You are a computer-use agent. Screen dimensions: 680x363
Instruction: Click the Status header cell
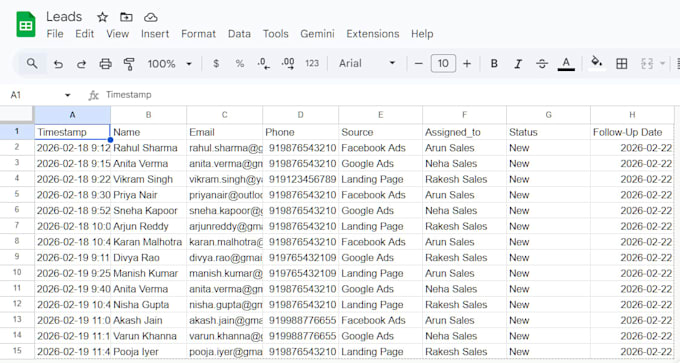[x=548, y=132]
